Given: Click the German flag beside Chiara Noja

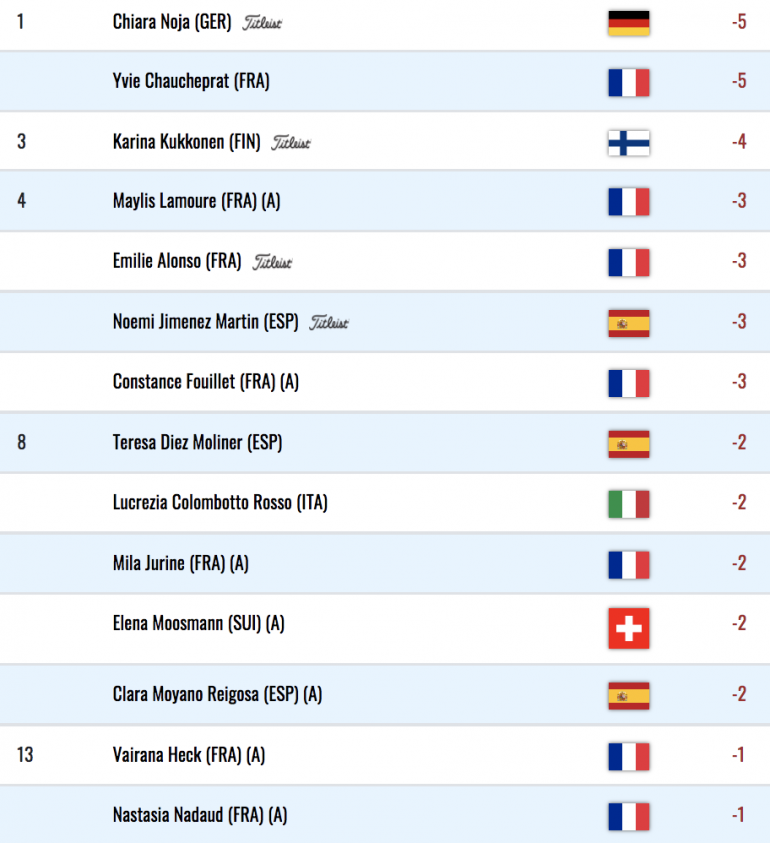Looking at the screenshot, I should [629, 23].
